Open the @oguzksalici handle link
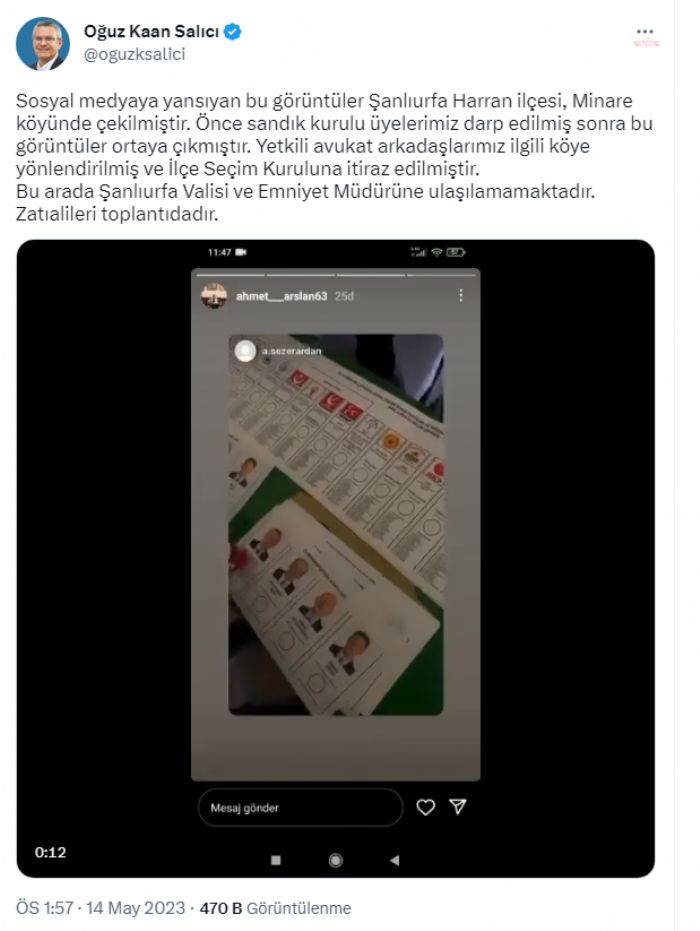The image size is (700, 931). point(135,54)
